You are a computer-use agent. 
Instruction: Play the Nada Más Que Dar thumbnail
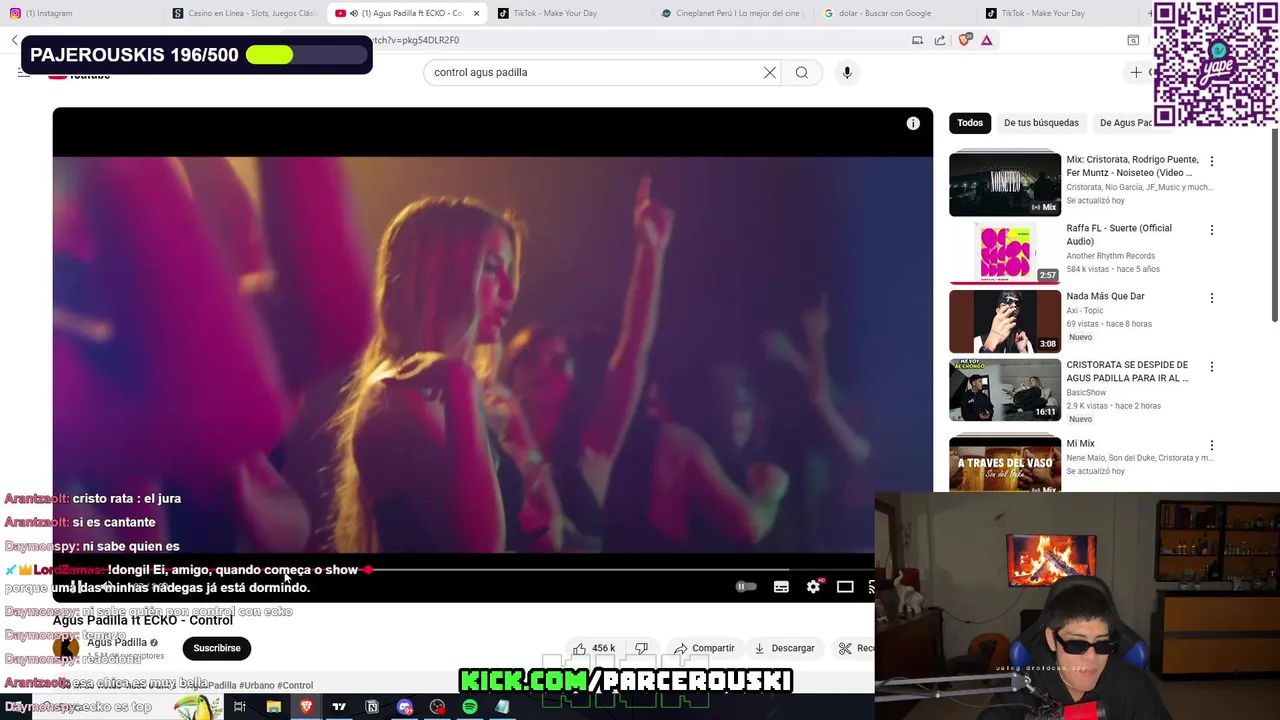(x=1005, y=321)
